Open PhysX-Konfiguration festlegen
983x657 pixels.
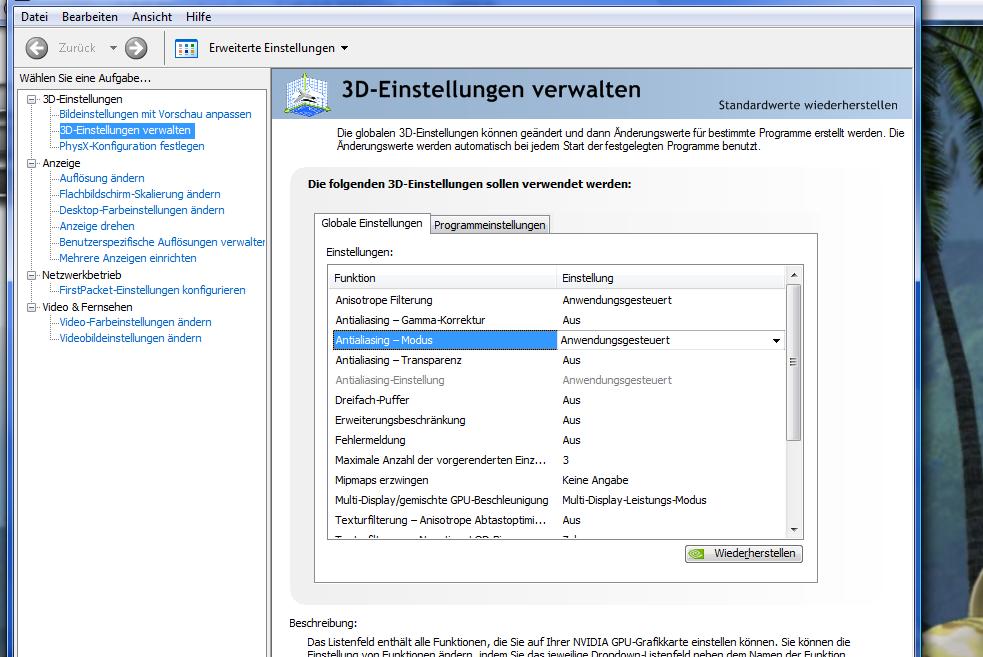click(x=132, y=146)
